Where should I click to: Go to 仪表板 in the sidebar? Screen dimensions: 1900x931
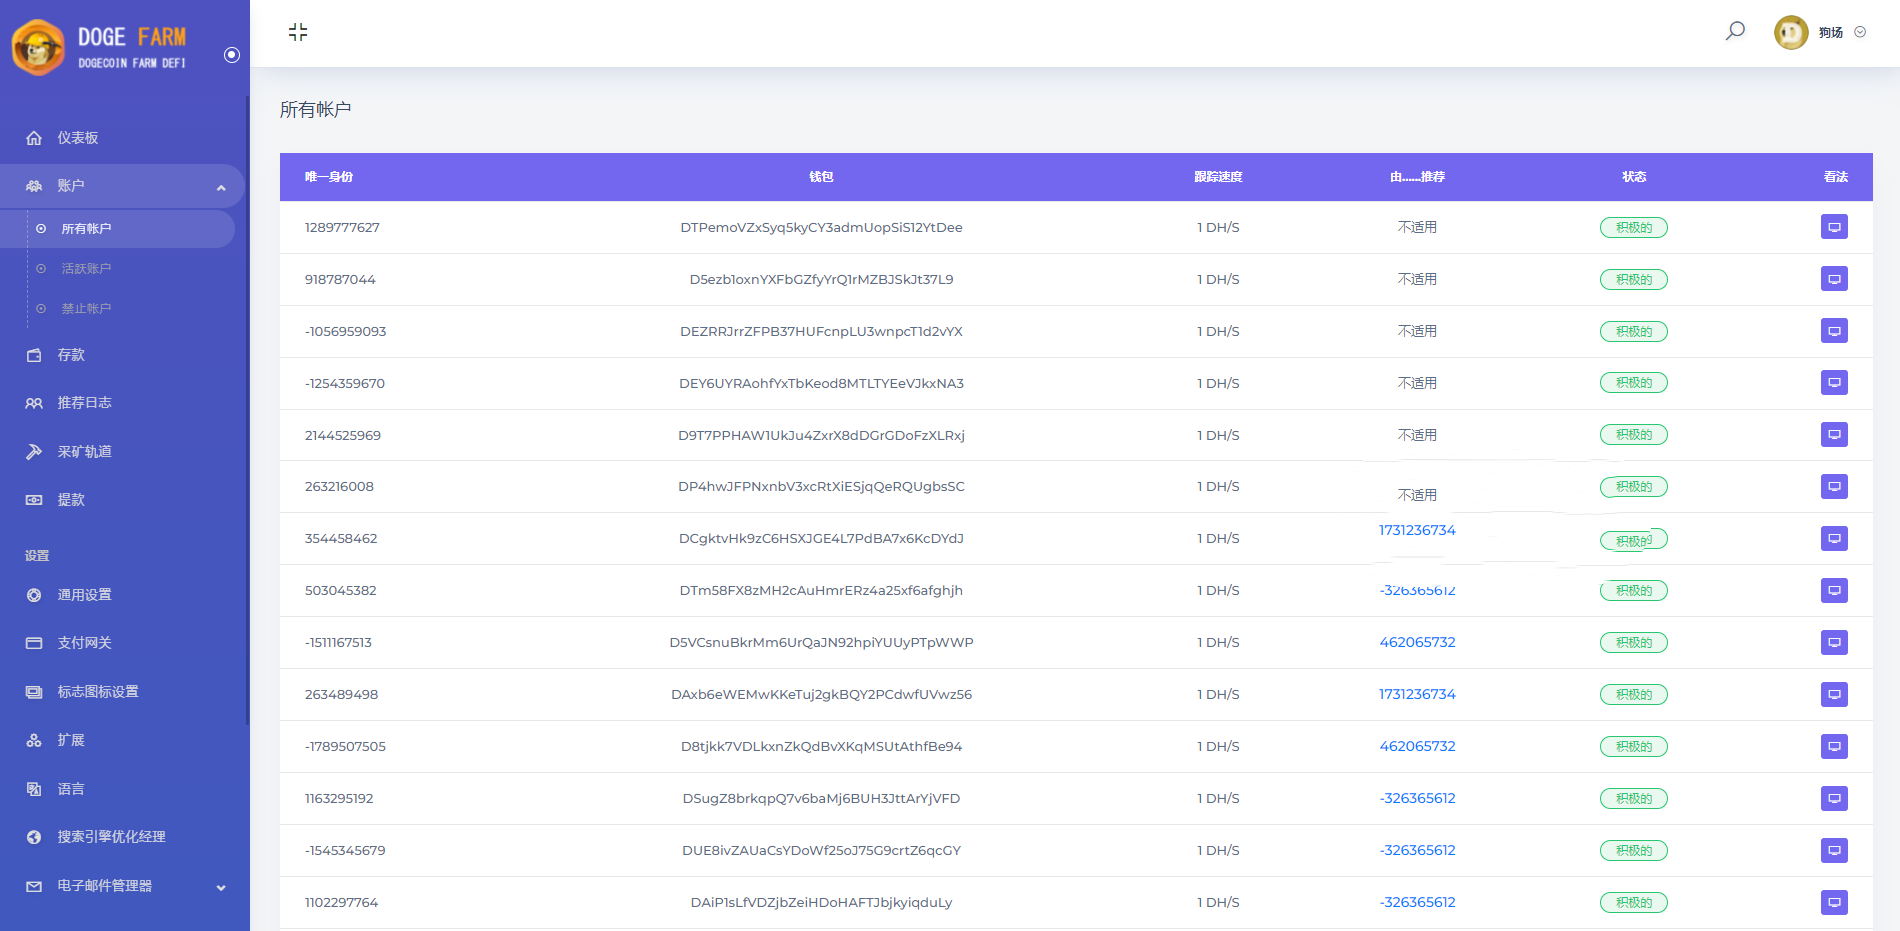[x=78, y=138]
